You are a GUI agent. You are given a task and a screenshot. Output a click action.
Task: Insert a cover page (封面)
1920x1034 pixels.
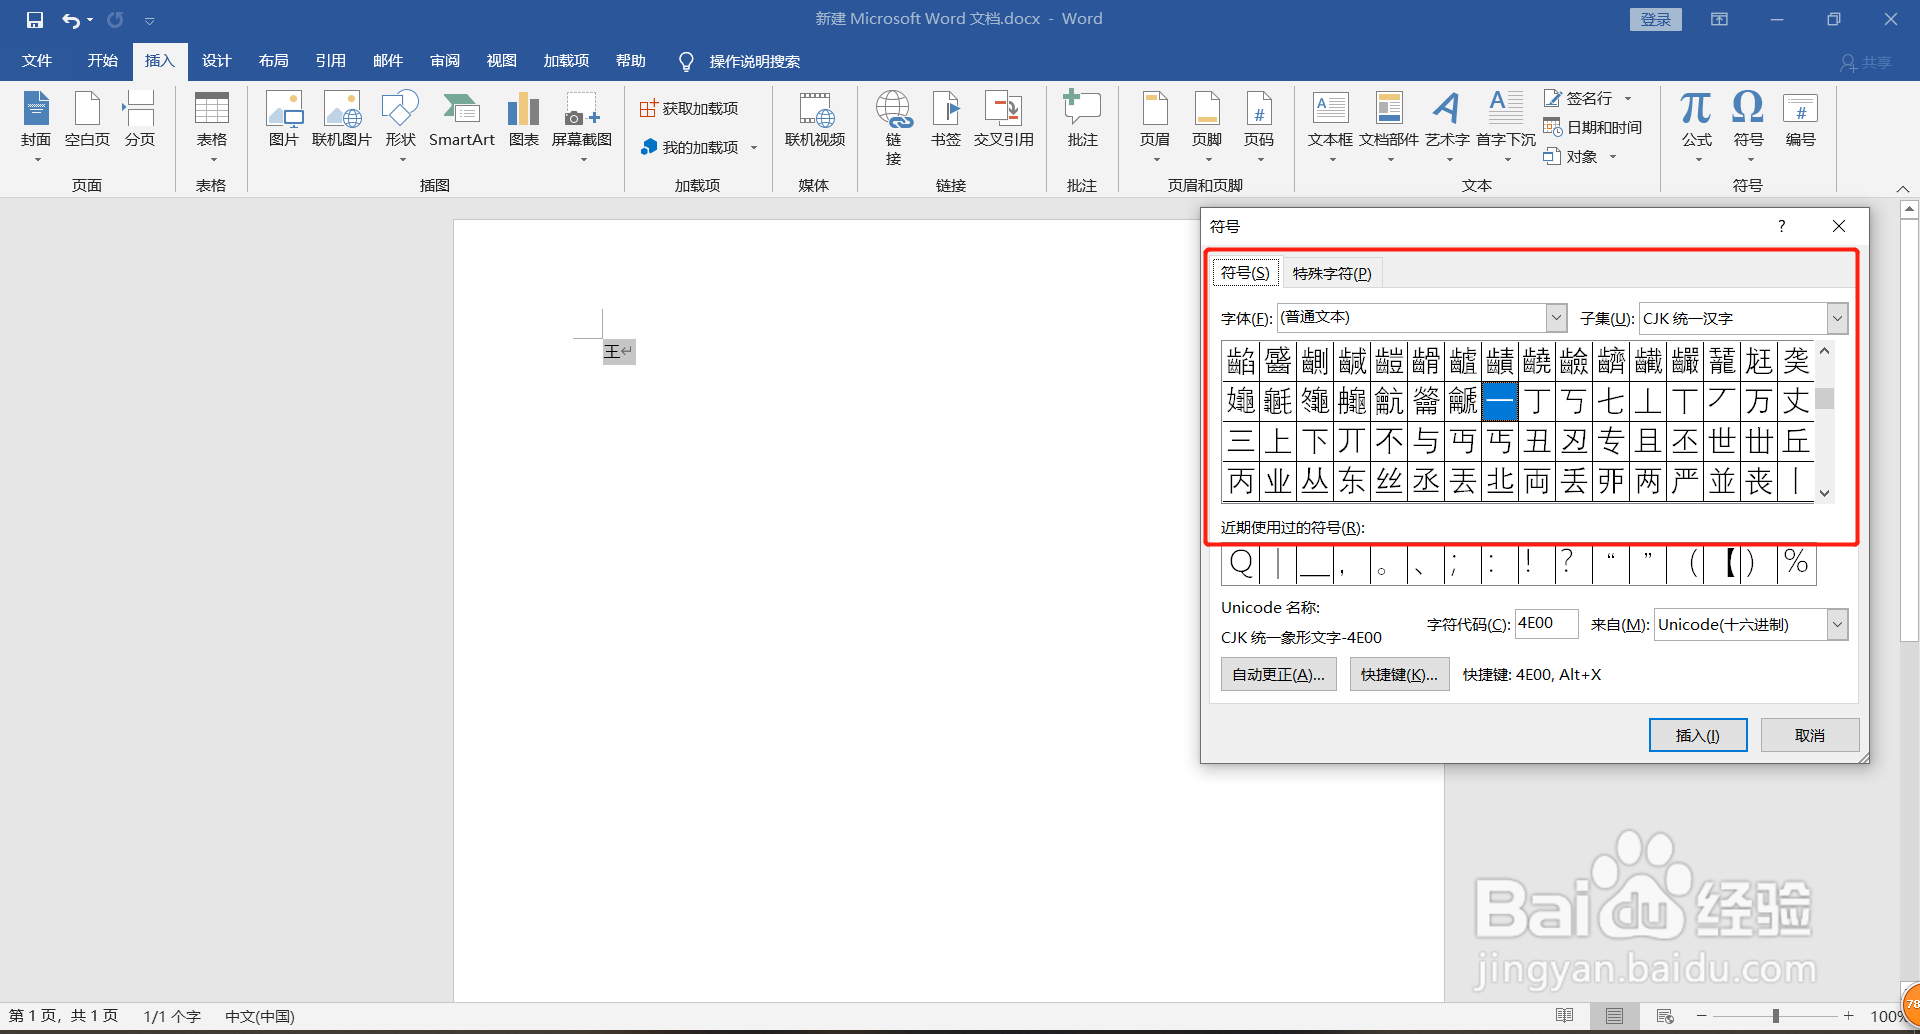coord(36,125)
